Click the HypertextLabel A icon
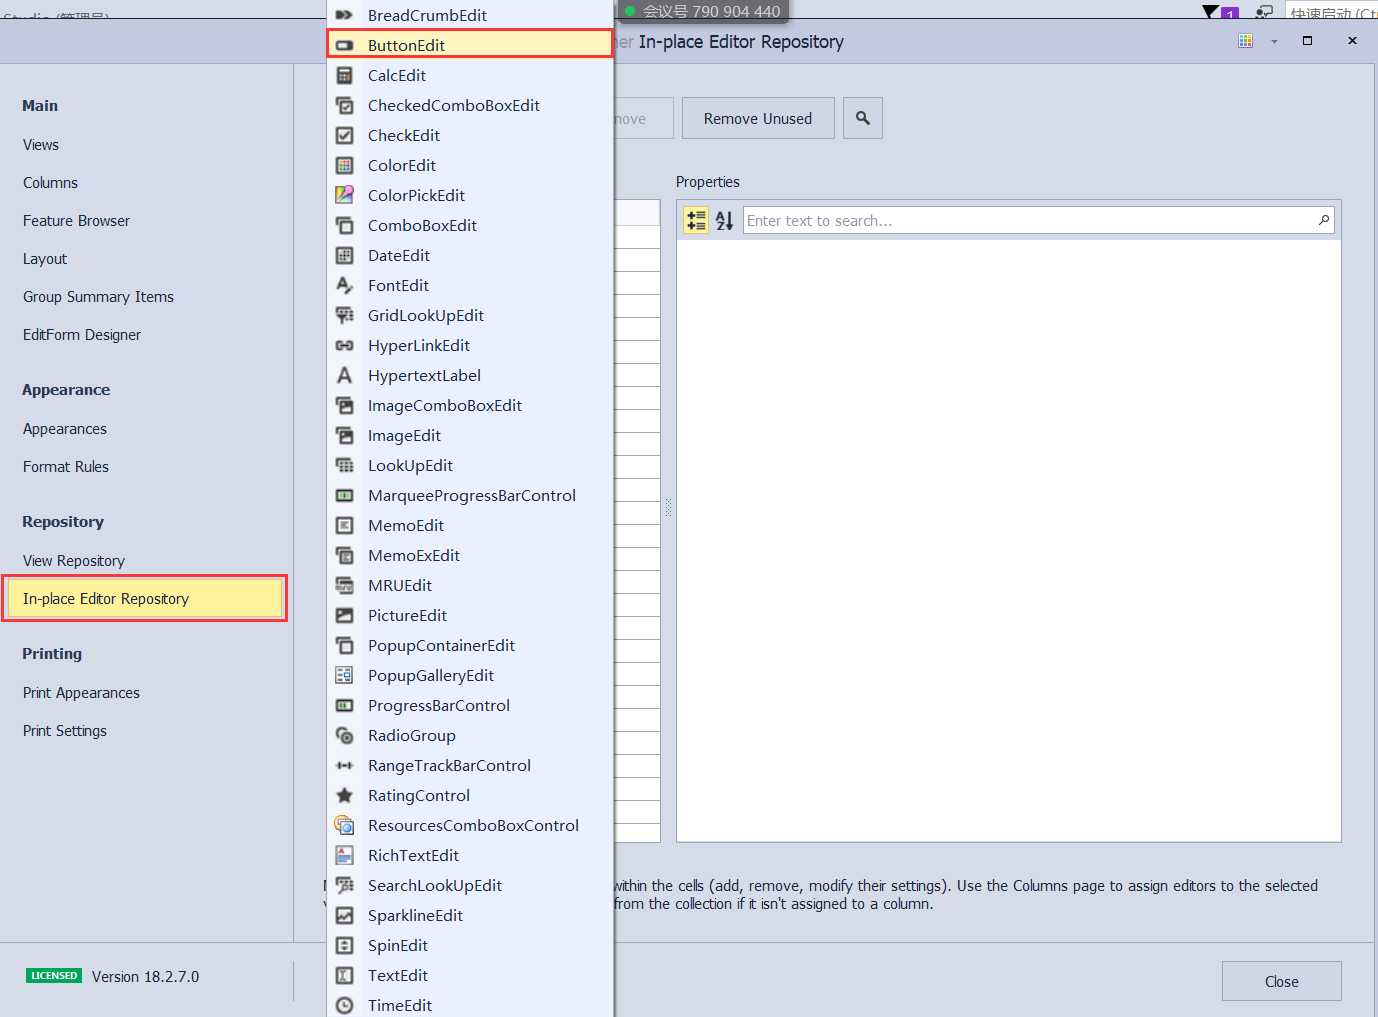 pos(344,375)
